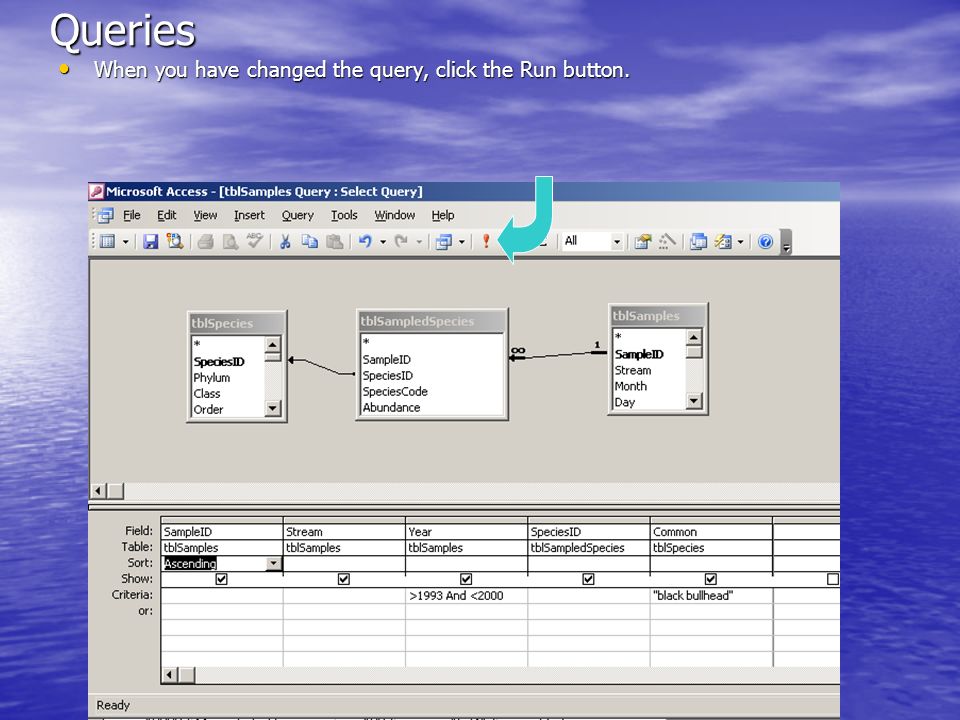Open the File menu
This screenshot has width=960, height=720.
coord(132,215)
